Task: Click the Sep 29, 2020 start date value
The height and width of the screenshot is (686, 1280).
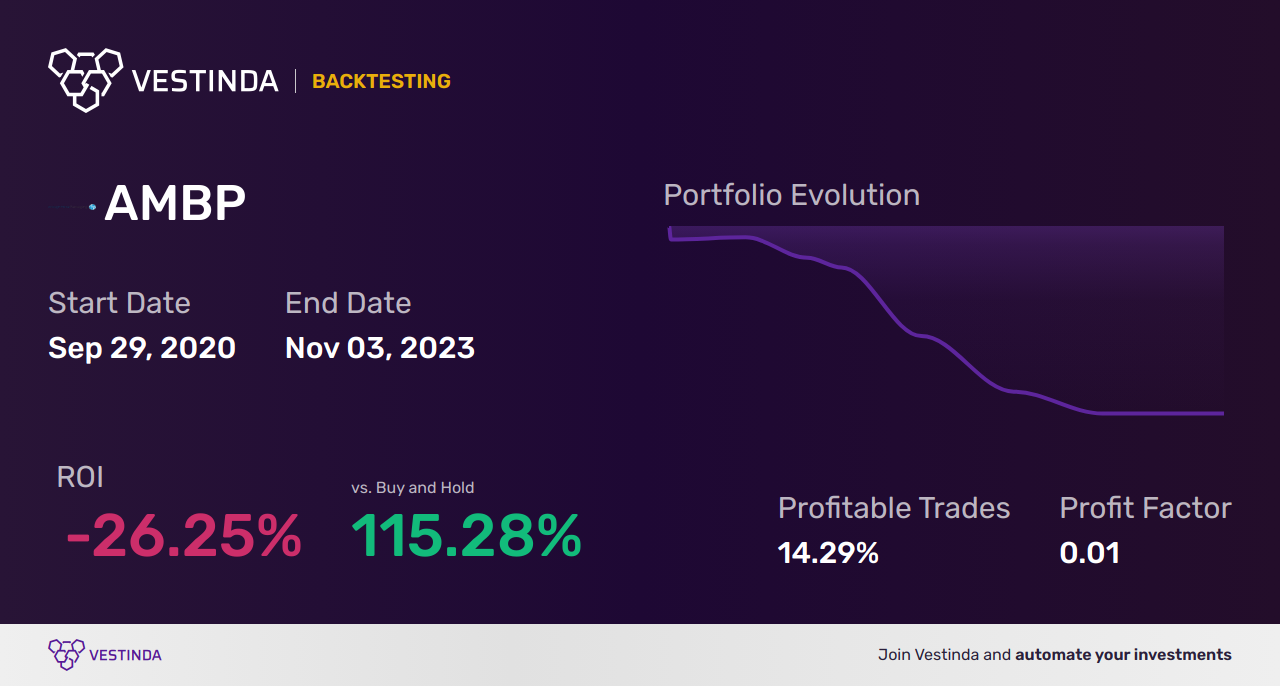Action: [142, 348]
